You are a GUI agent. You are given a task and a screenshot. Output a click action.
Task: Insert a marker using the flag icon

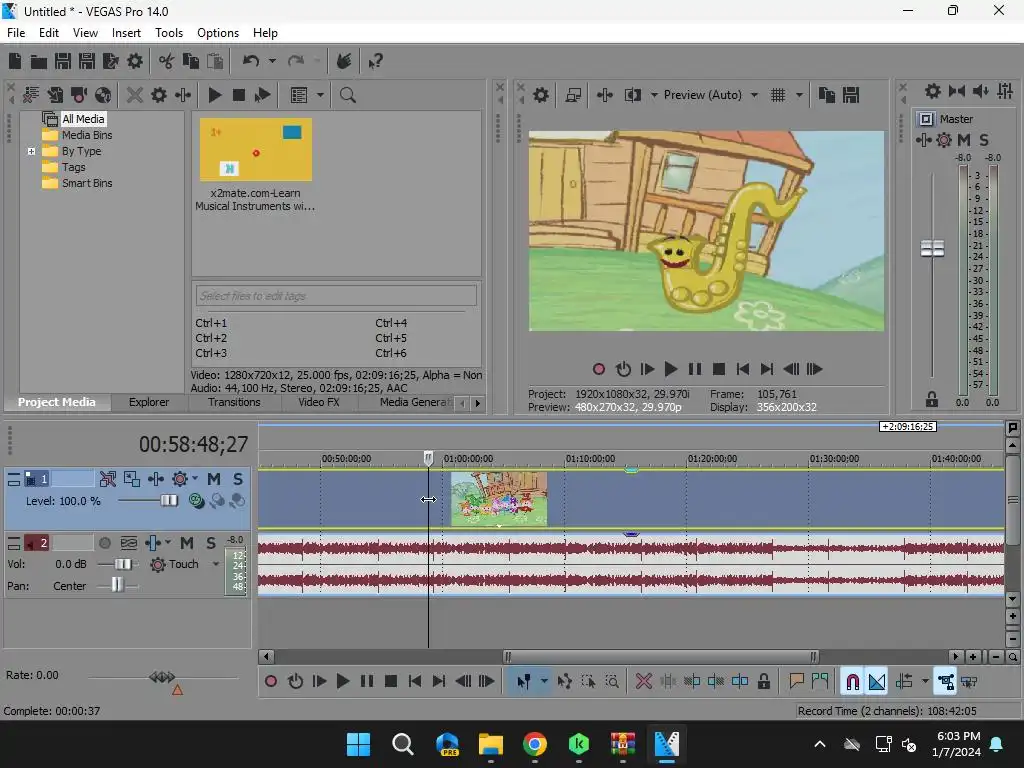point(796,682)
